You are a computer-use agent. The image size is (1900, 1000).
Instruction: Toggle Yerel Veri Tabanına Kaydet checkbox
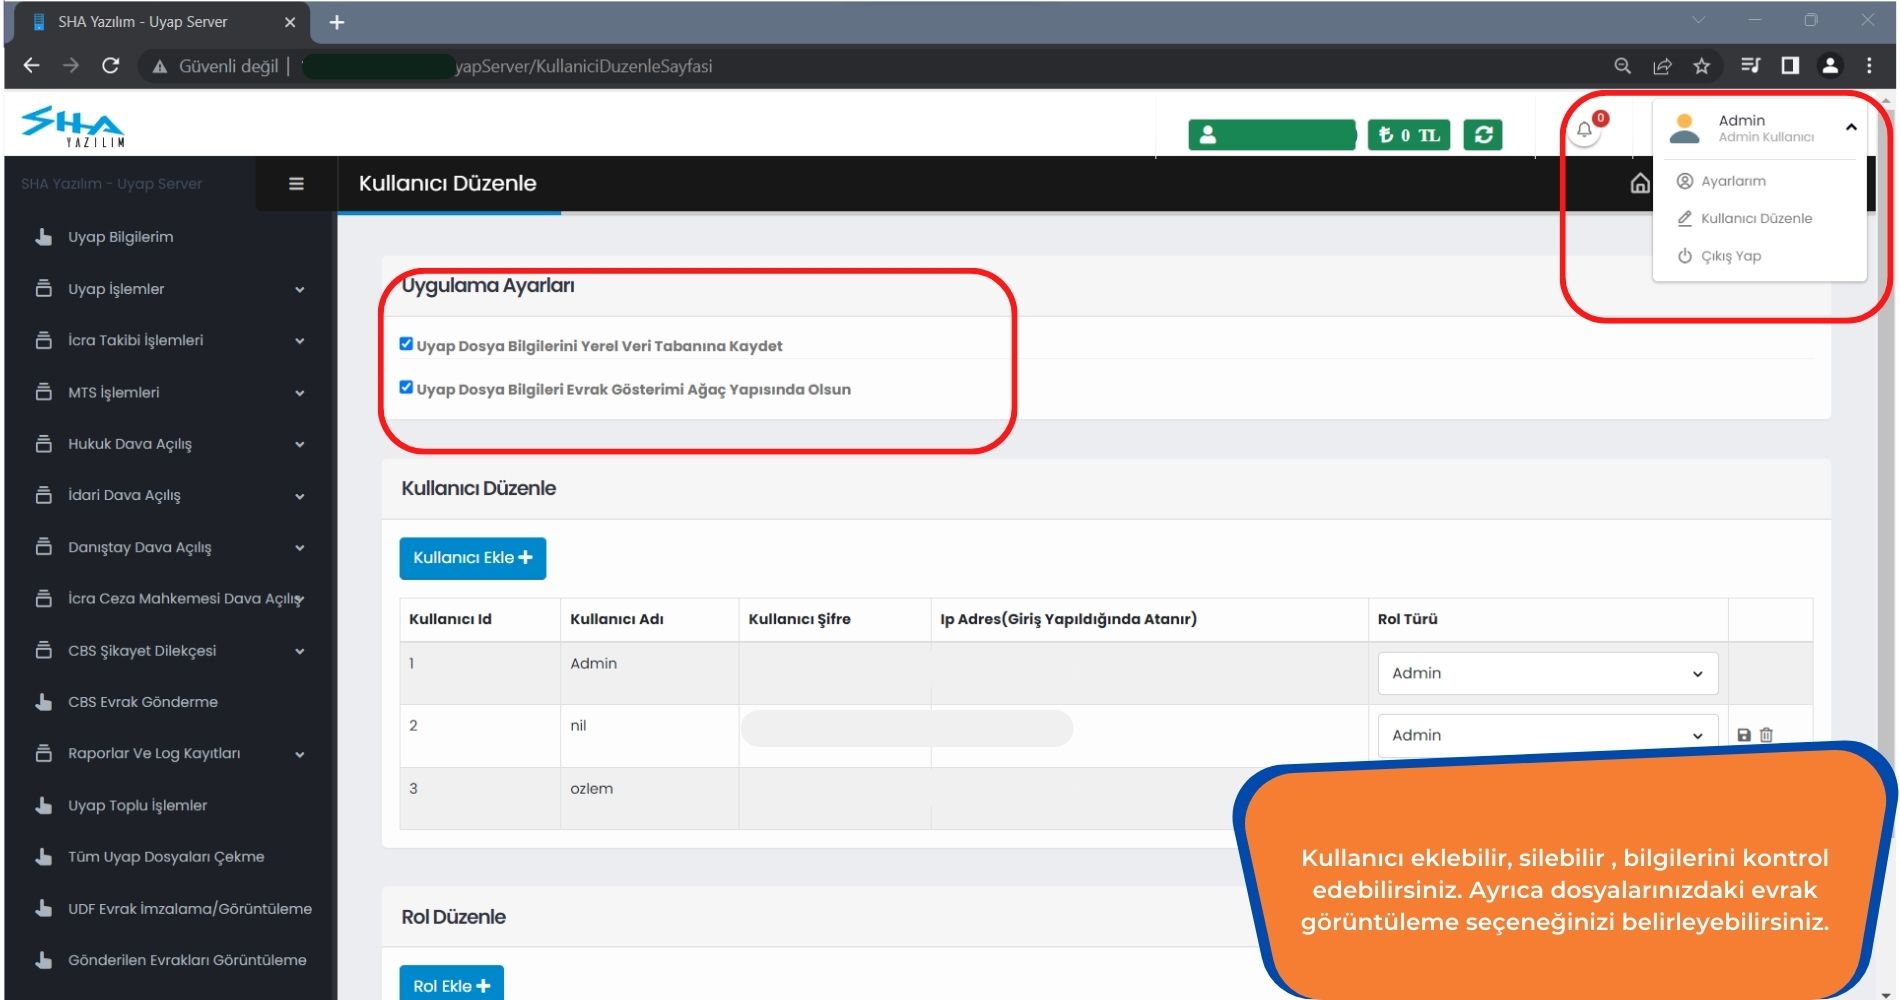(x=406, y=344)
